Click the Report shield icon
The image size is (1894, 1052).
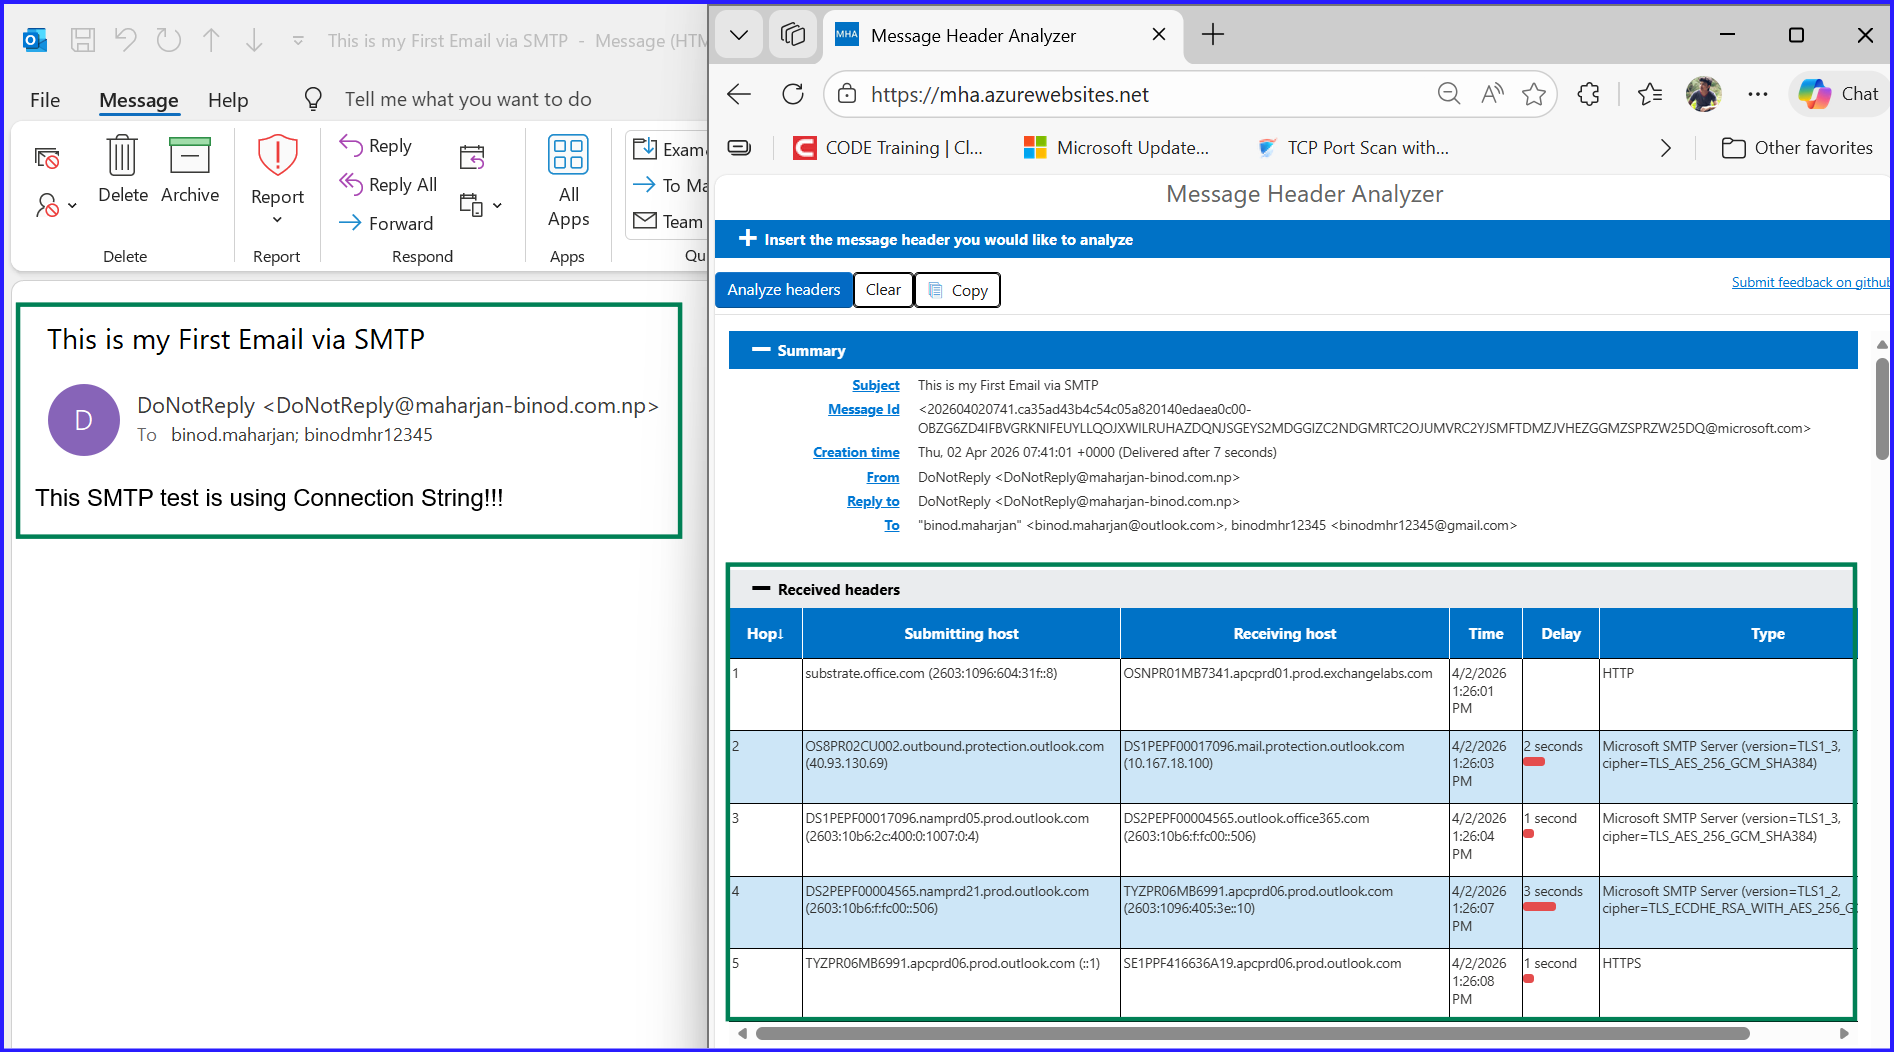pyautogui.click(x=277, y=155)
